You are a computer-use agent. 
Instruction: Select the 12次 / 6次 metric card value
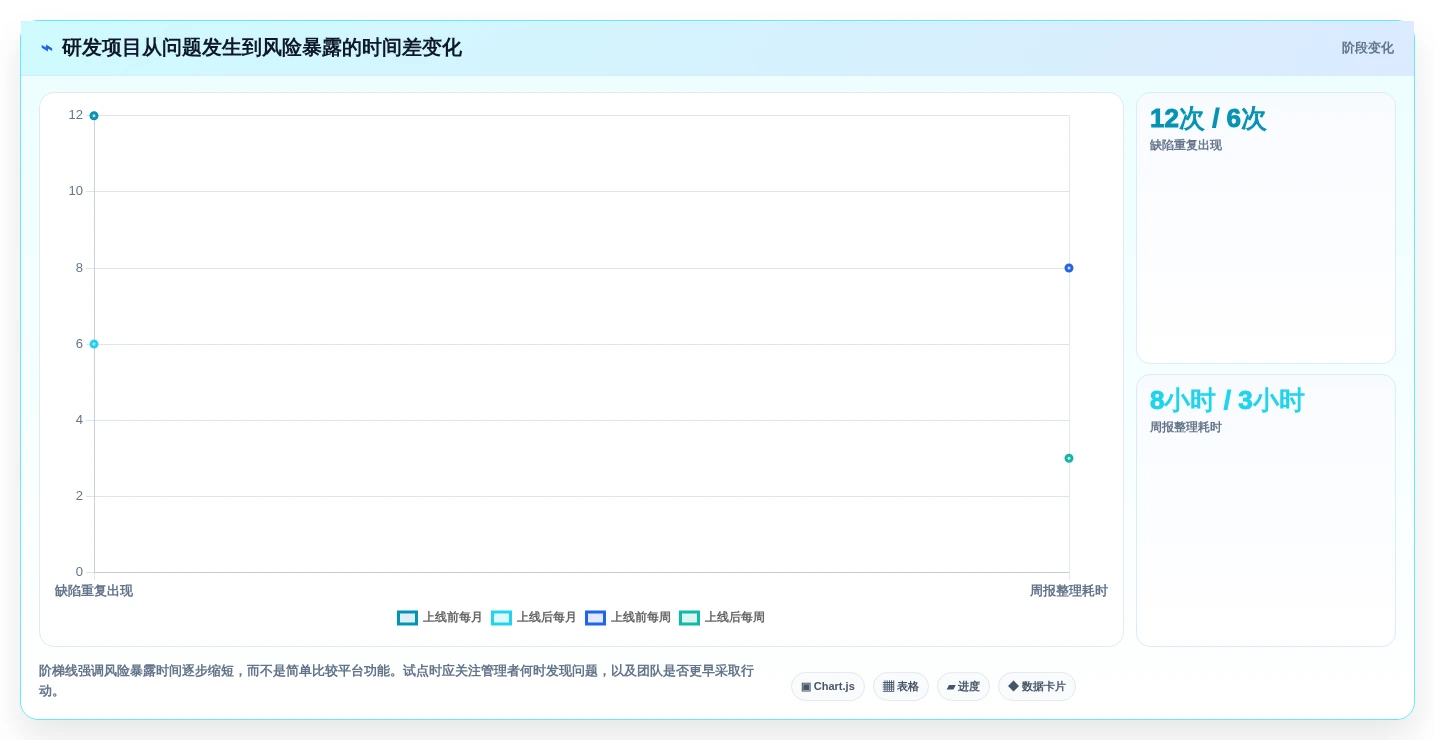(1207, 119)
